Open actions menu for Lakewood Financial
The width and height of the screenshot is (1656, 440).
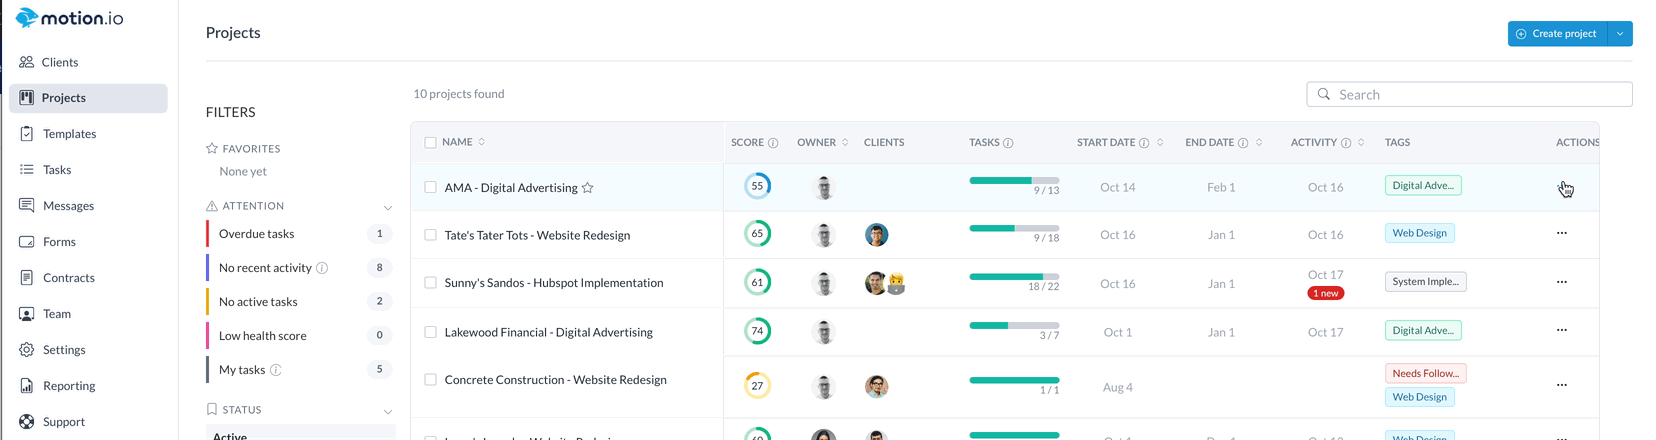1562,330
